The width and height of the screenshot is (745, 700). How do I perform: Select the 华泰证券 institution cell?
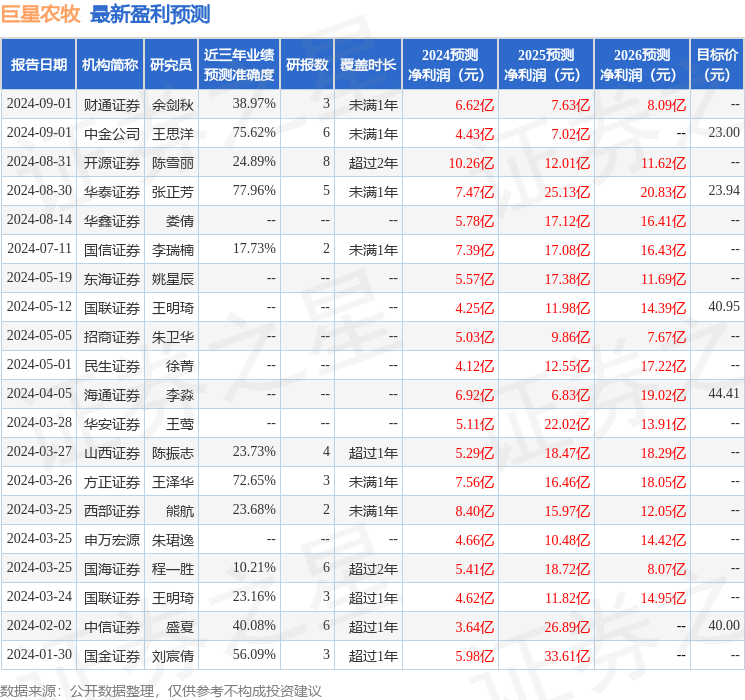click(x=112, y=192)
